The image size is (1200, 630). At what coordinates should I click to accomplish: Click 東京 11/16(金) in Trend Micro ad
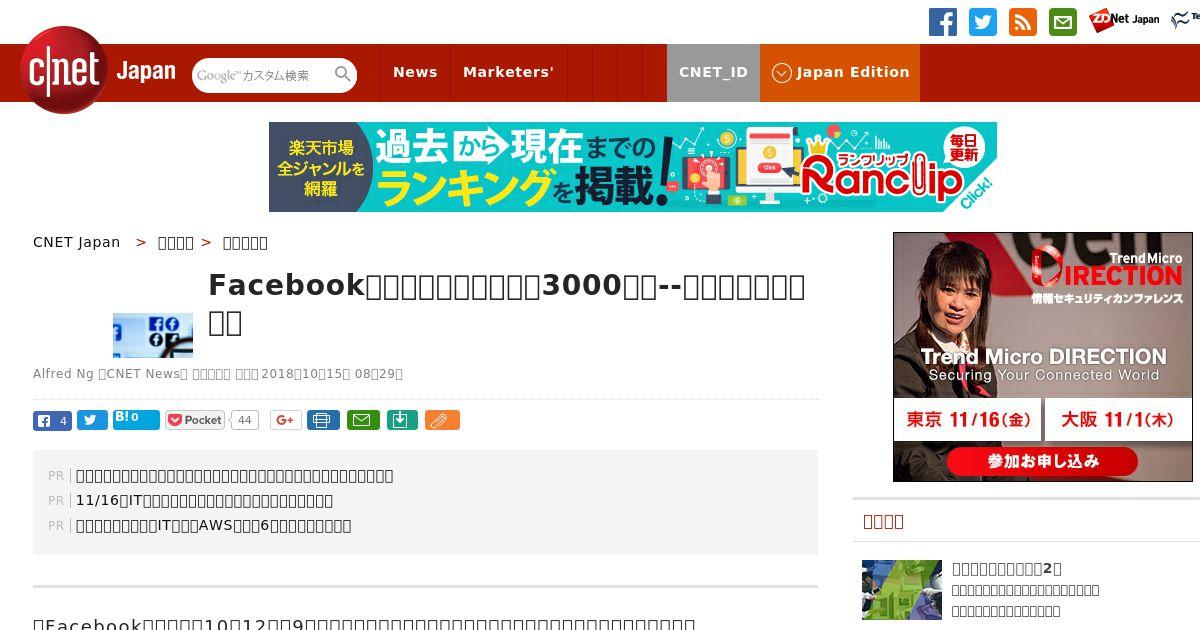[967, 420]
